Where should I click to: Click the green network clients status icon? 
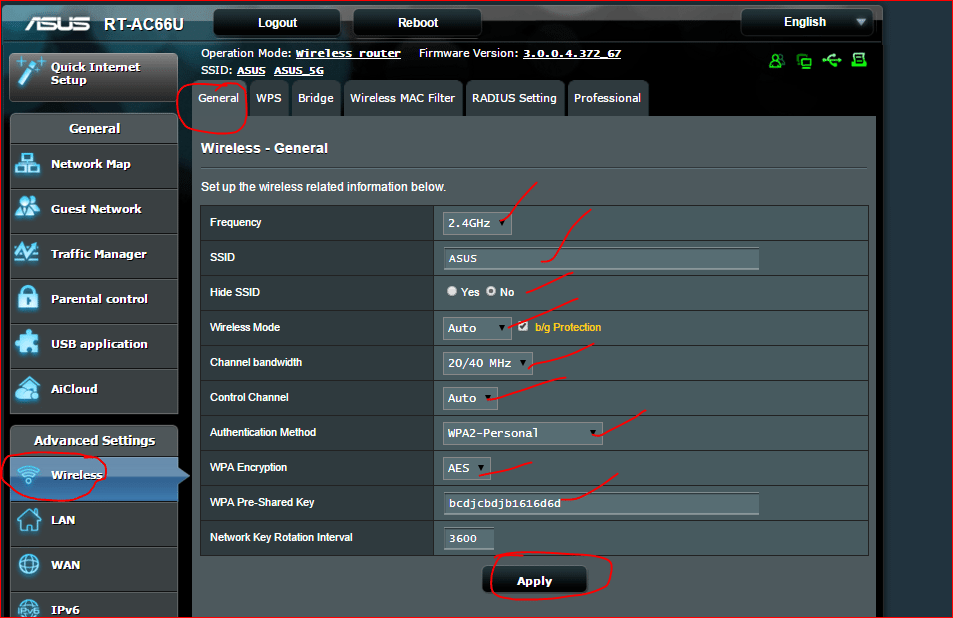point(804,61)
